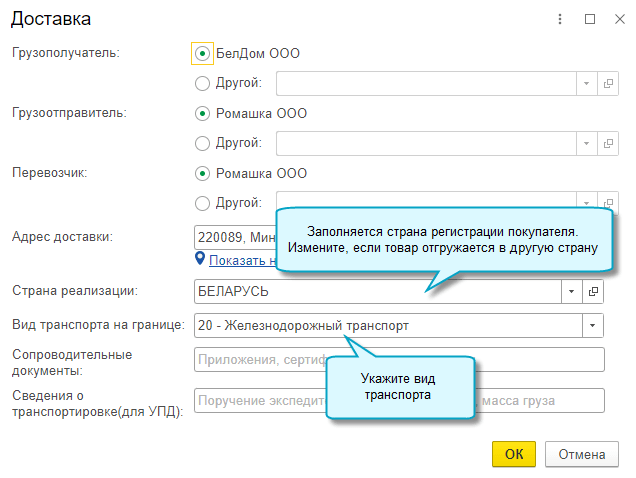The image size is (636, 478).
Task: Select БелДом ООО as Грузополучатель
Action: [203, 54]
